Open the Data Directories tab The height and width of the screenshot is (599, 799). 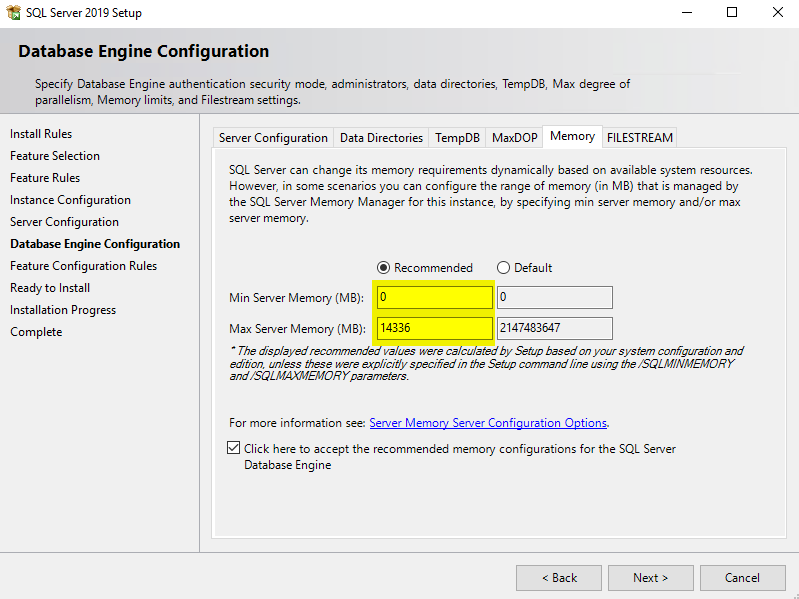381,138
